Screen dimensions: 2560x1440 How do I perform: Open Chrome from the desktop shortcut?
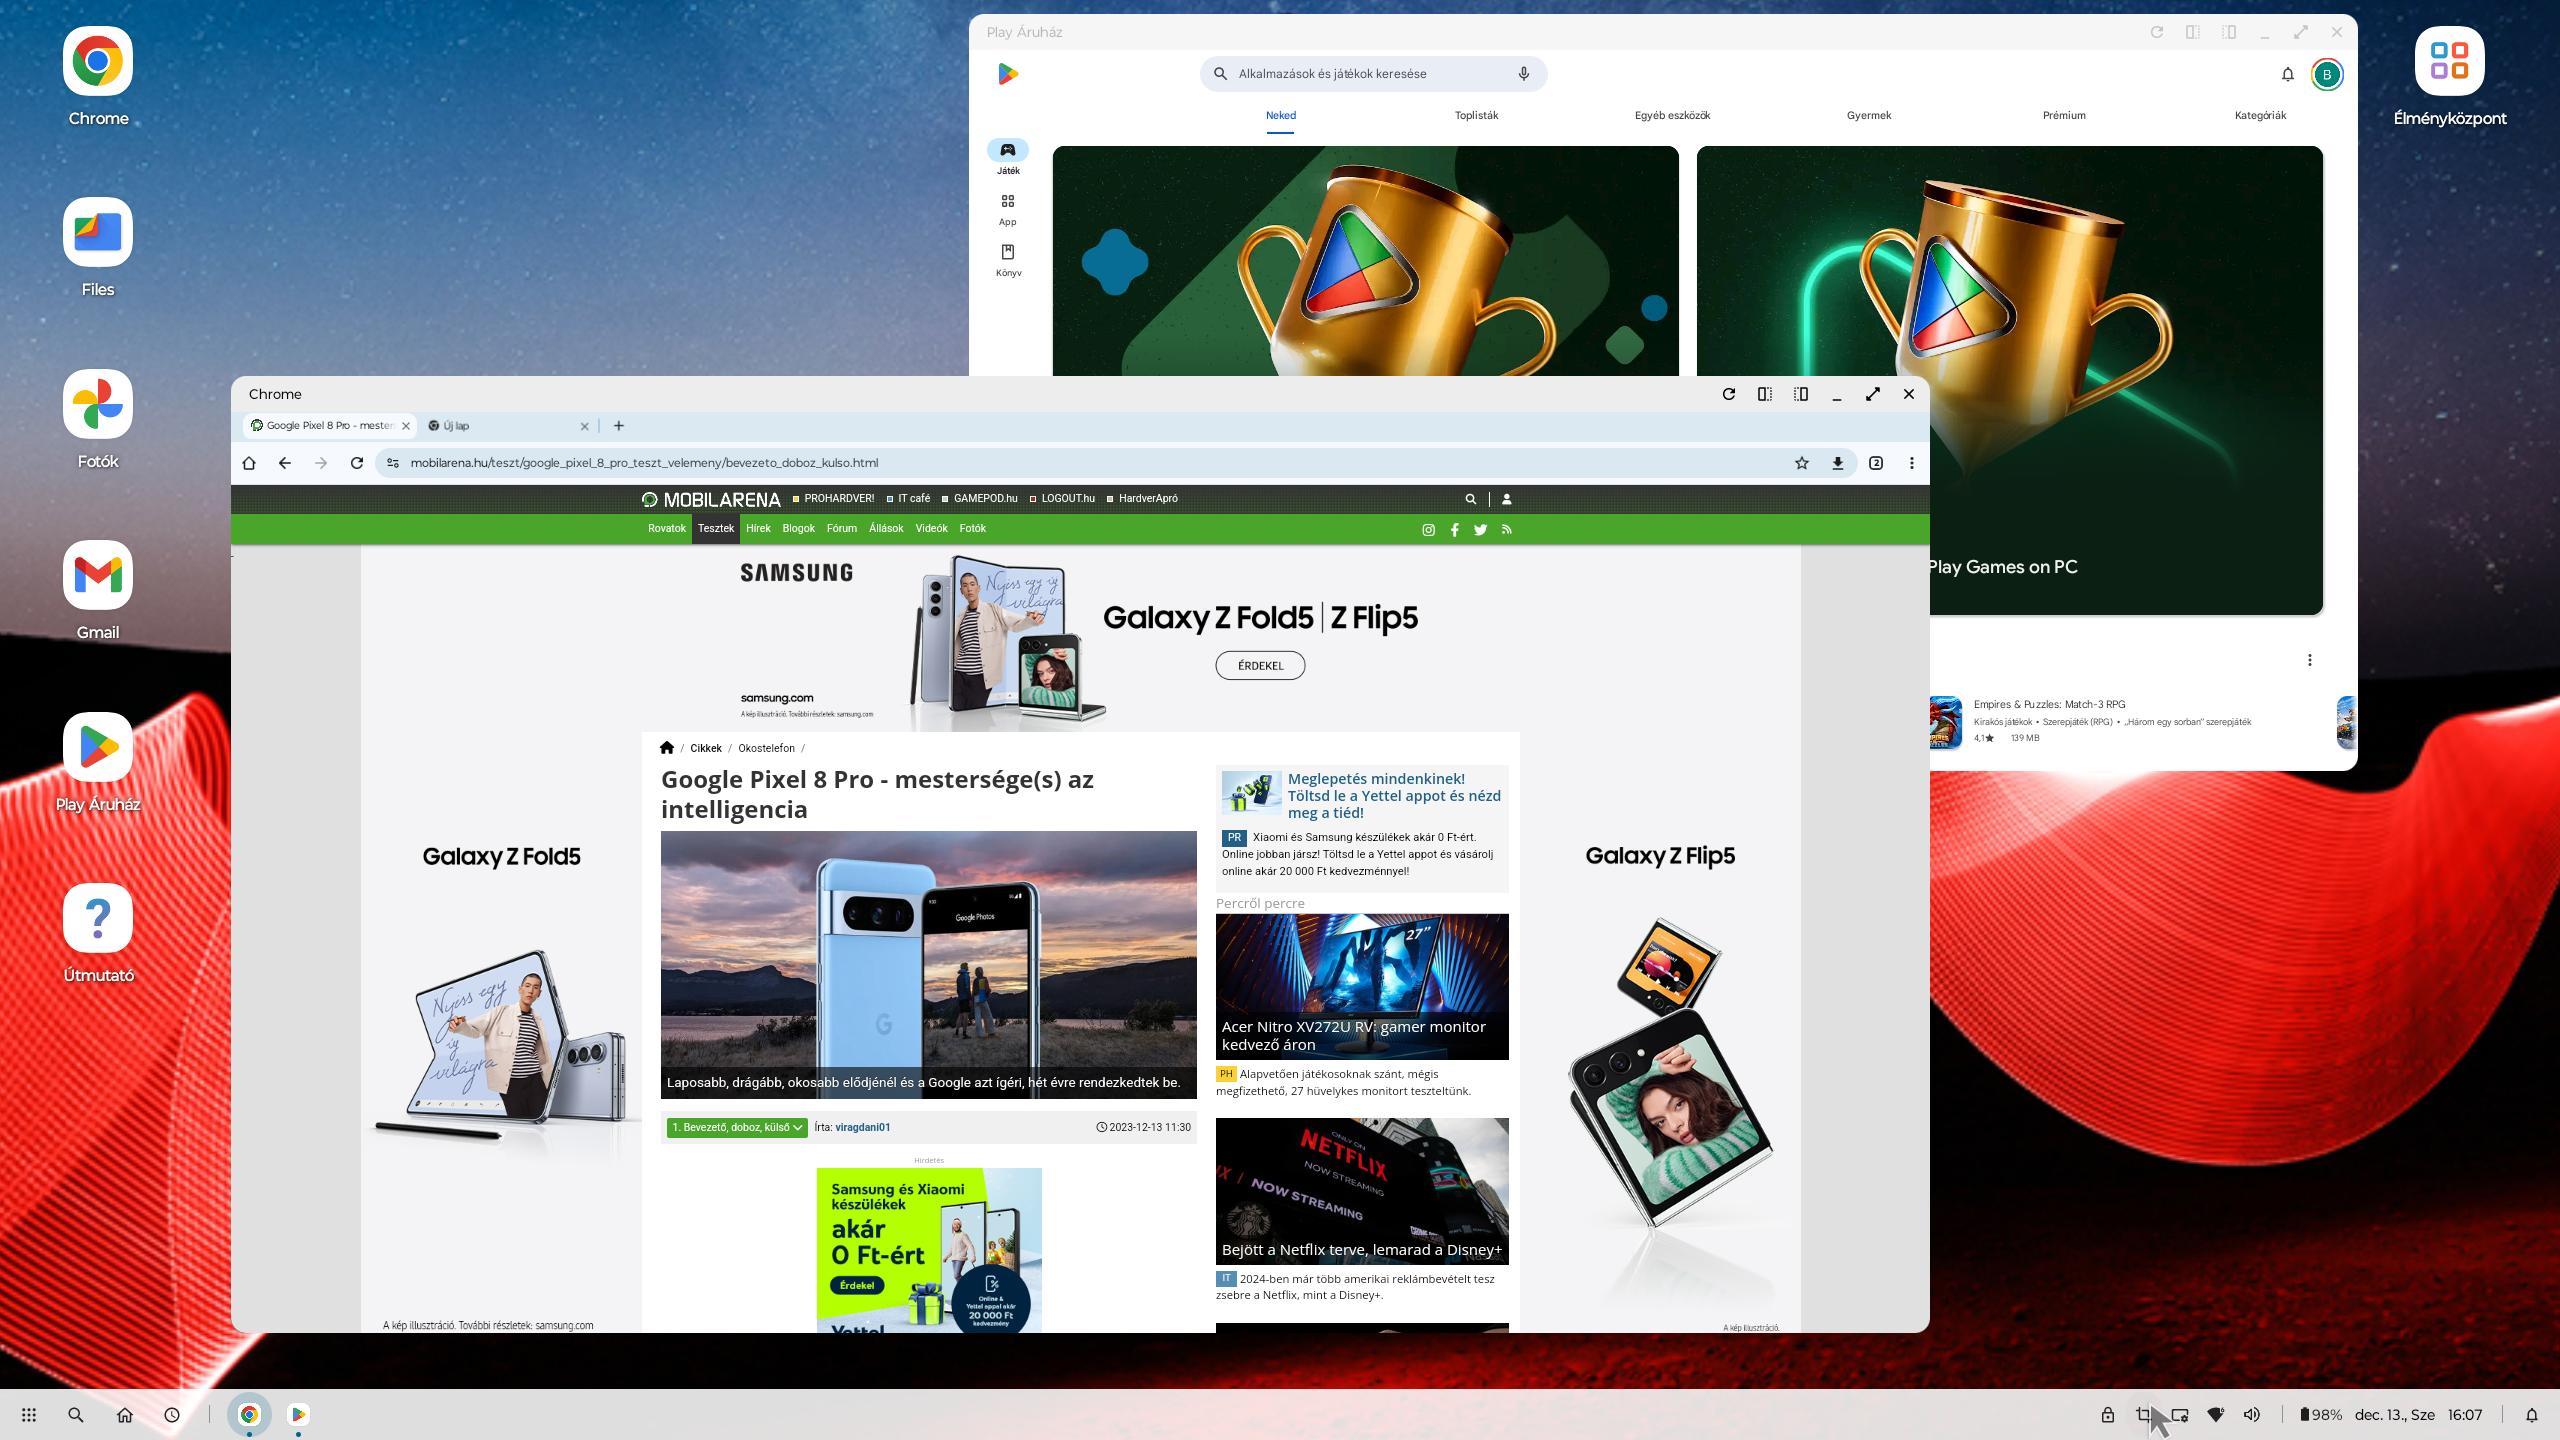click(98, 62)
